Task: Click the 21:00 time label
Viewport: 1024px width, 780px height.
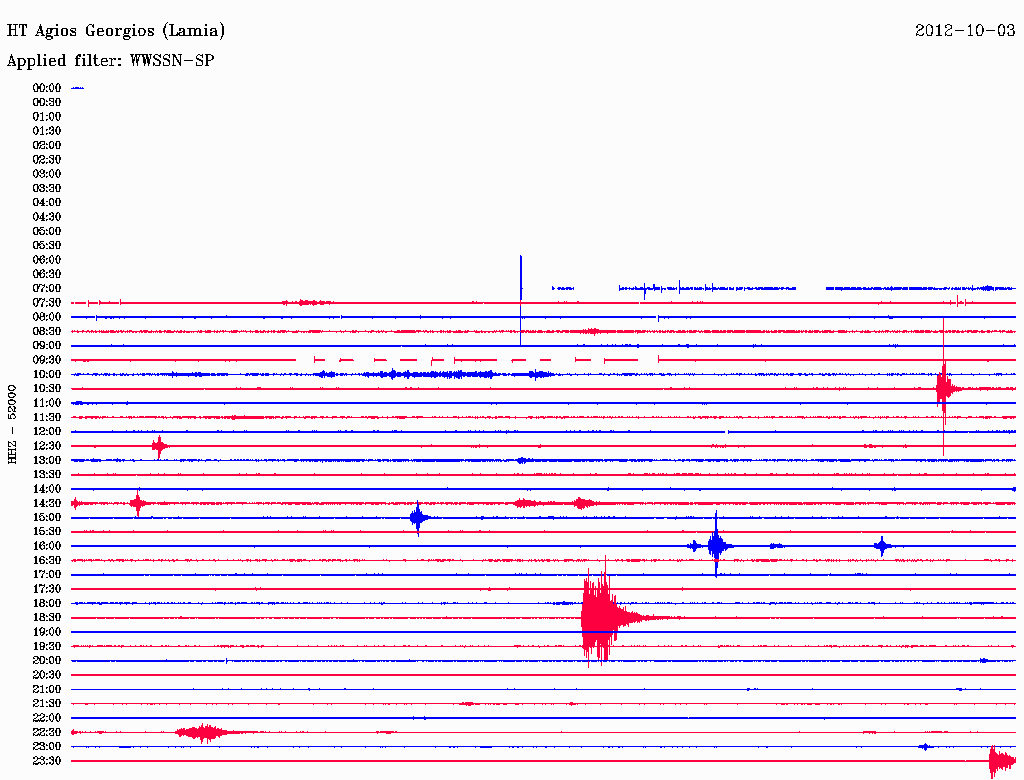Action: [x=47, y=689]
